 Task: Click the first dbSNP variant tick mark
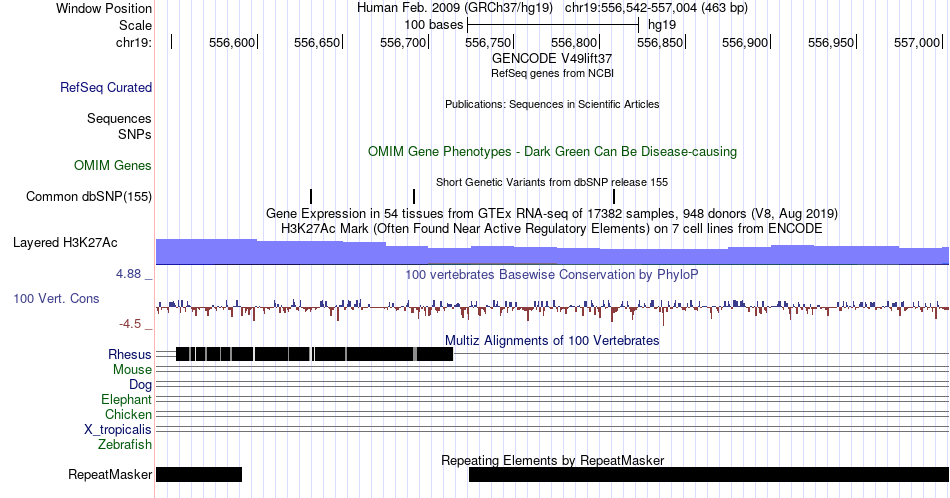(x=311, y=196)
